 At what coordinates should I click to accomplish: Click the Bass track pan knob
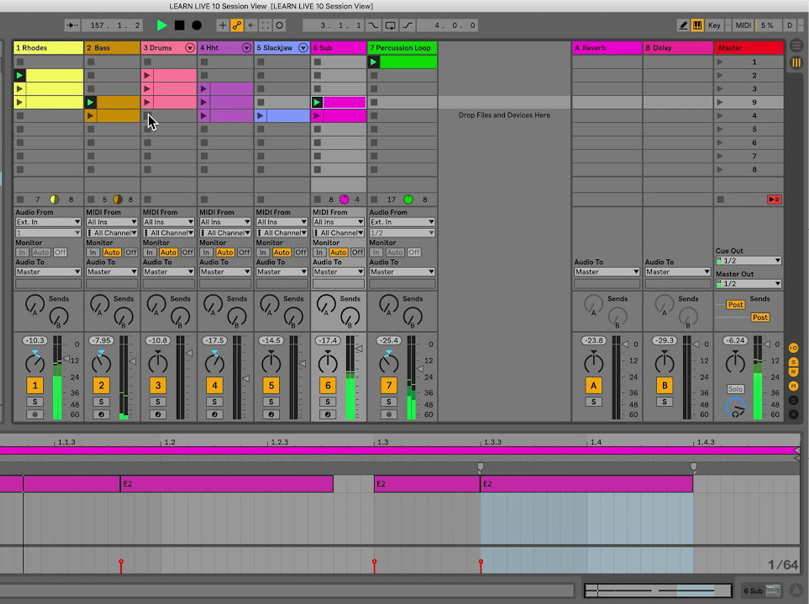tap(101, 363)
